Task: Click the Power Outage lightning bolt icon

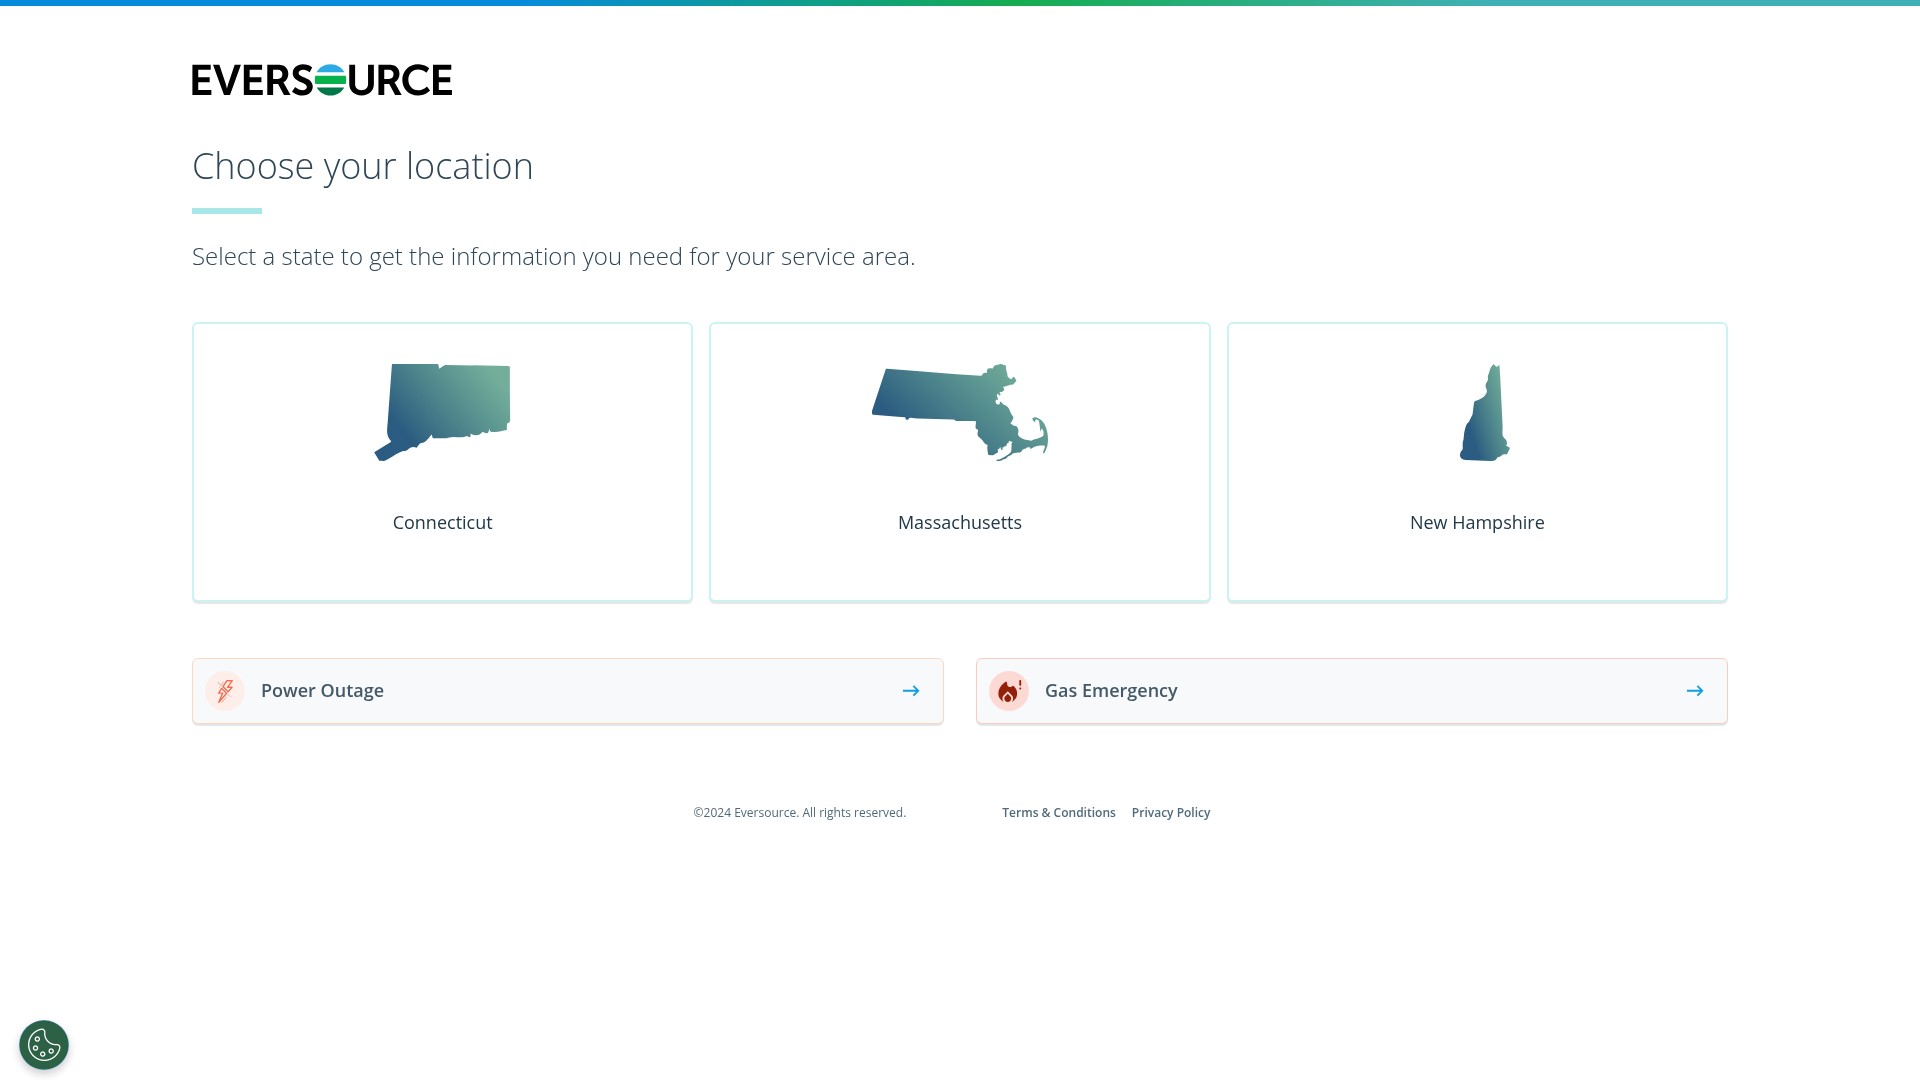Action: (225, 691)
